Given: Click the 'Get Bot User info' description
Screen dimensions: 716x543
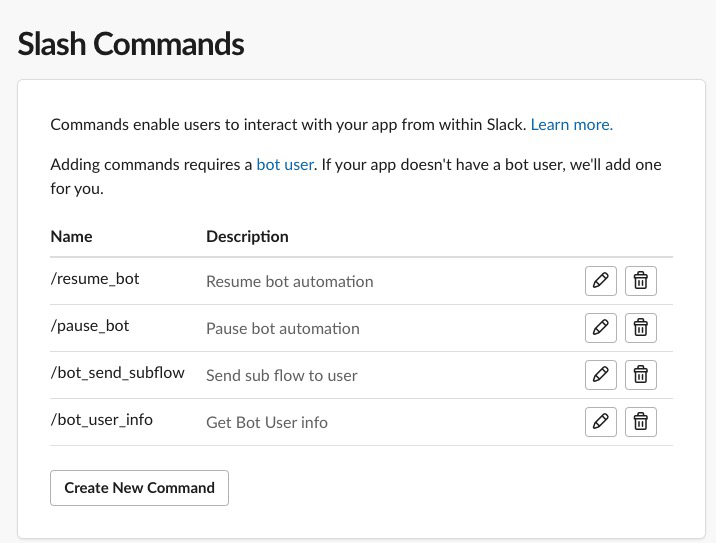Looking at the screenshot, I should pos(267,422).
